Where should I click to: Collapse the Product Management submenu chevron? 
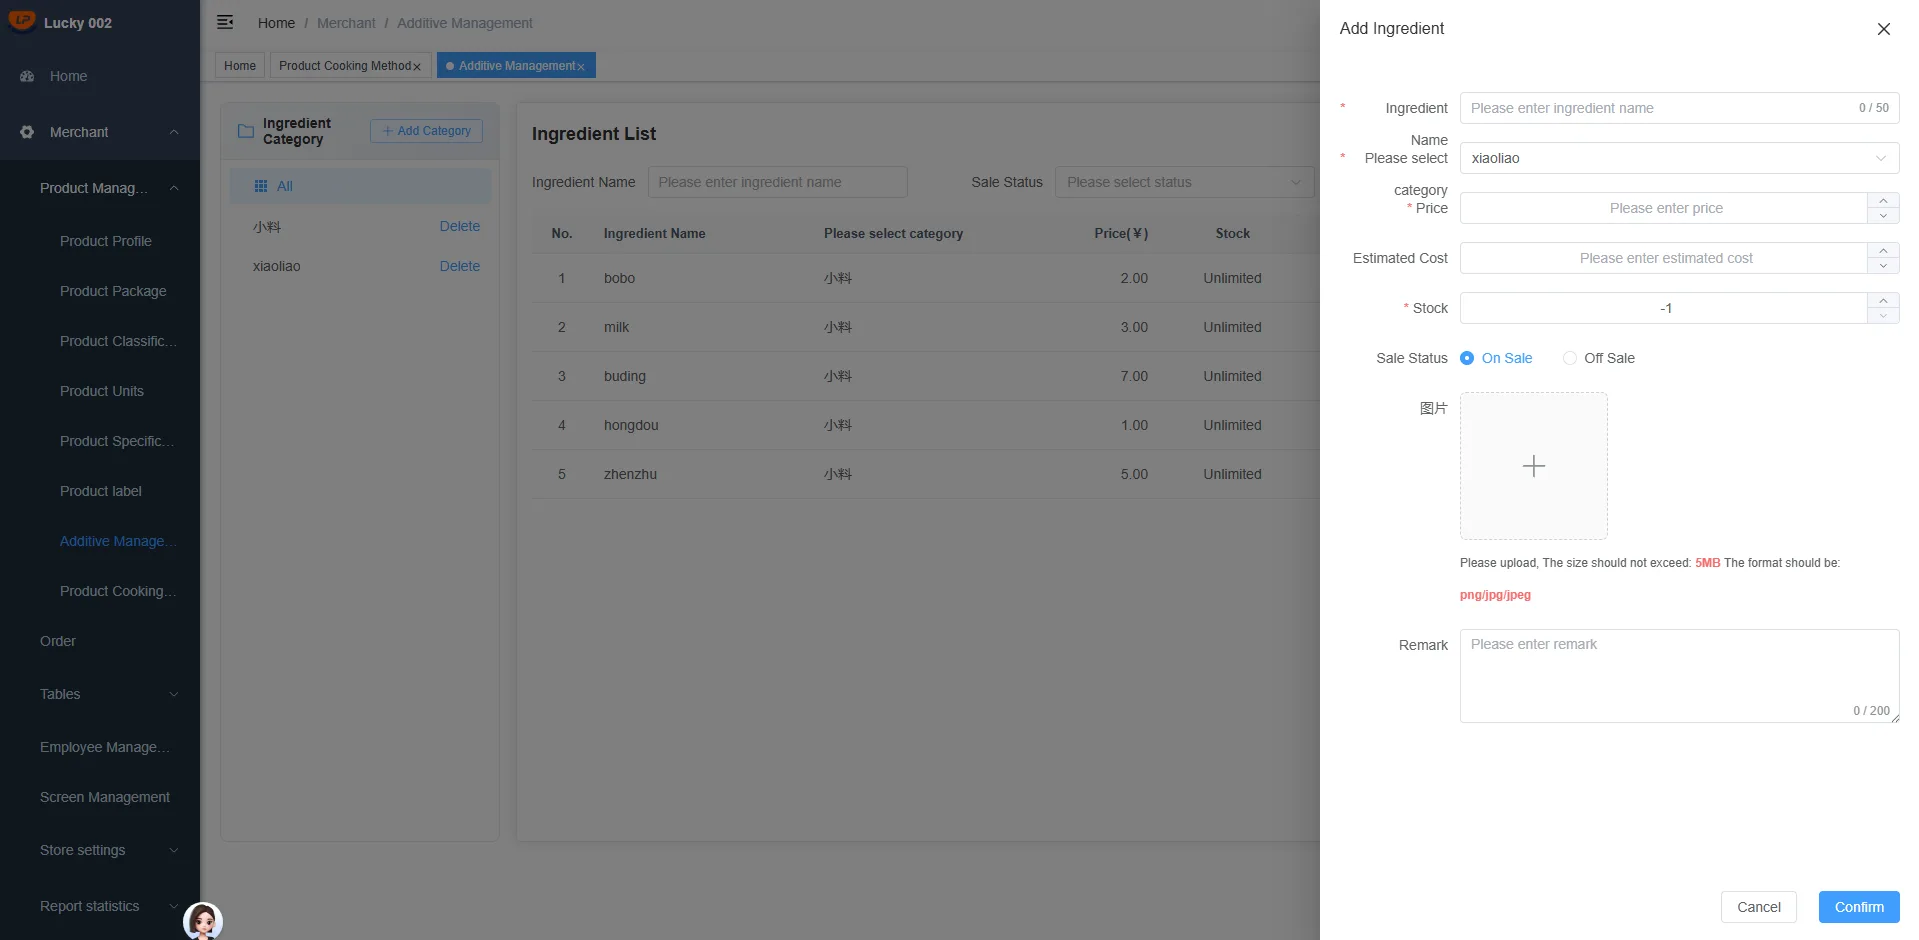[174, 188]
